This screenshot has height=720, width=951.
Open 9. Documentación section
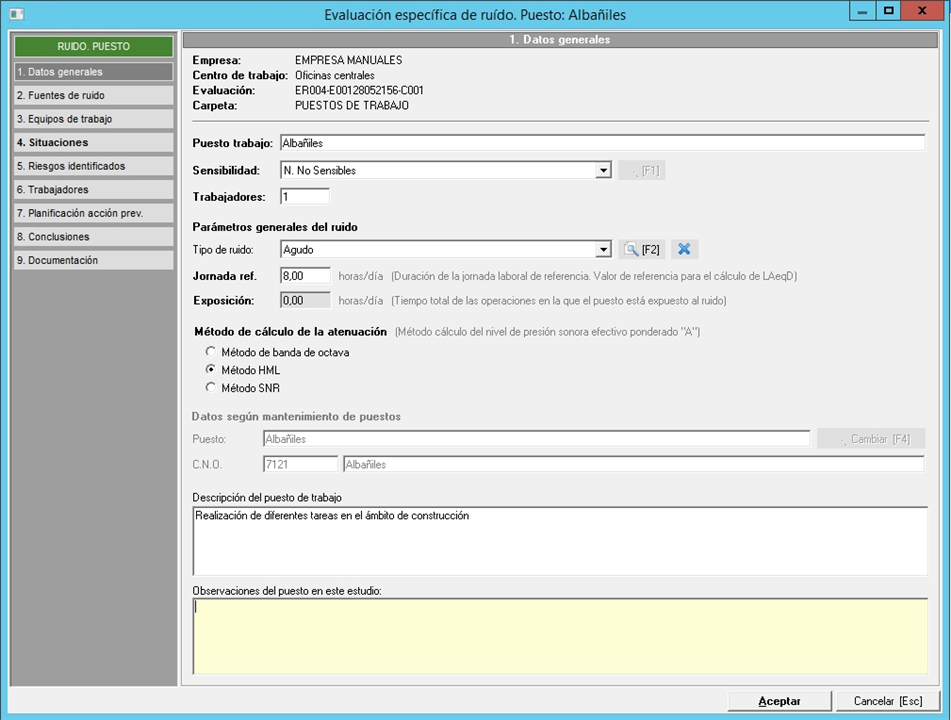92,260
